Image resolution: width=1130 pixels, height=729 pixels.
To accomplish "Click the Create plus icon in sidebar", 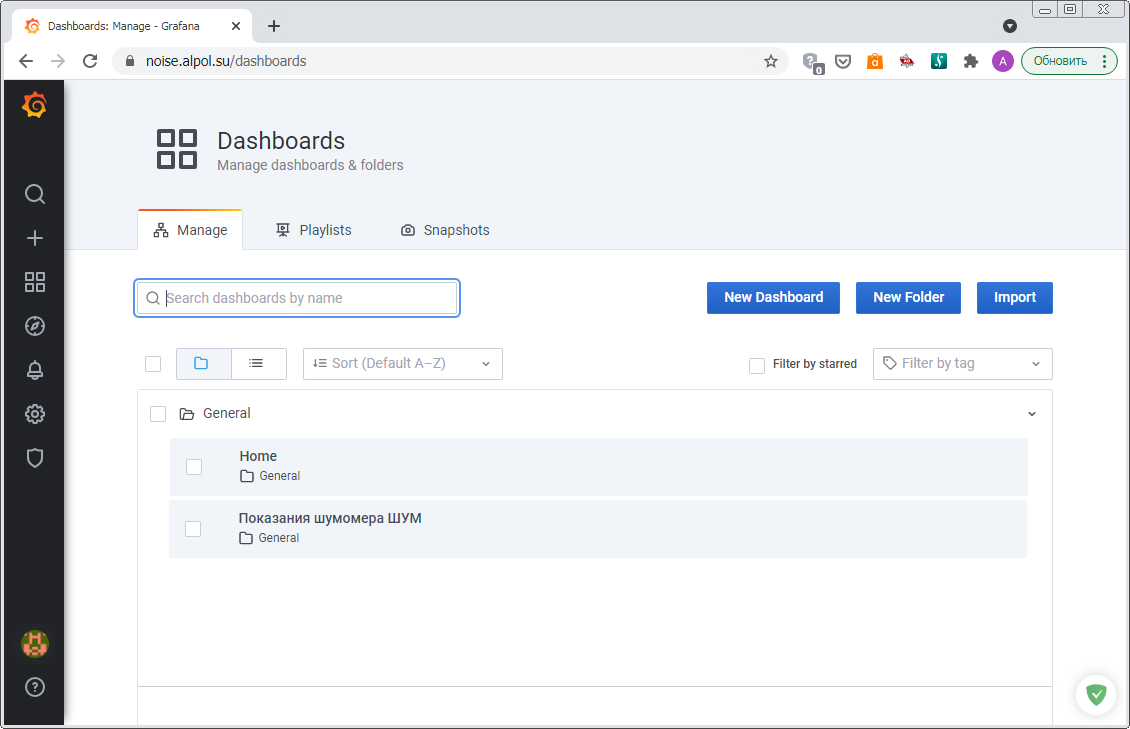I will coord(34,238).
